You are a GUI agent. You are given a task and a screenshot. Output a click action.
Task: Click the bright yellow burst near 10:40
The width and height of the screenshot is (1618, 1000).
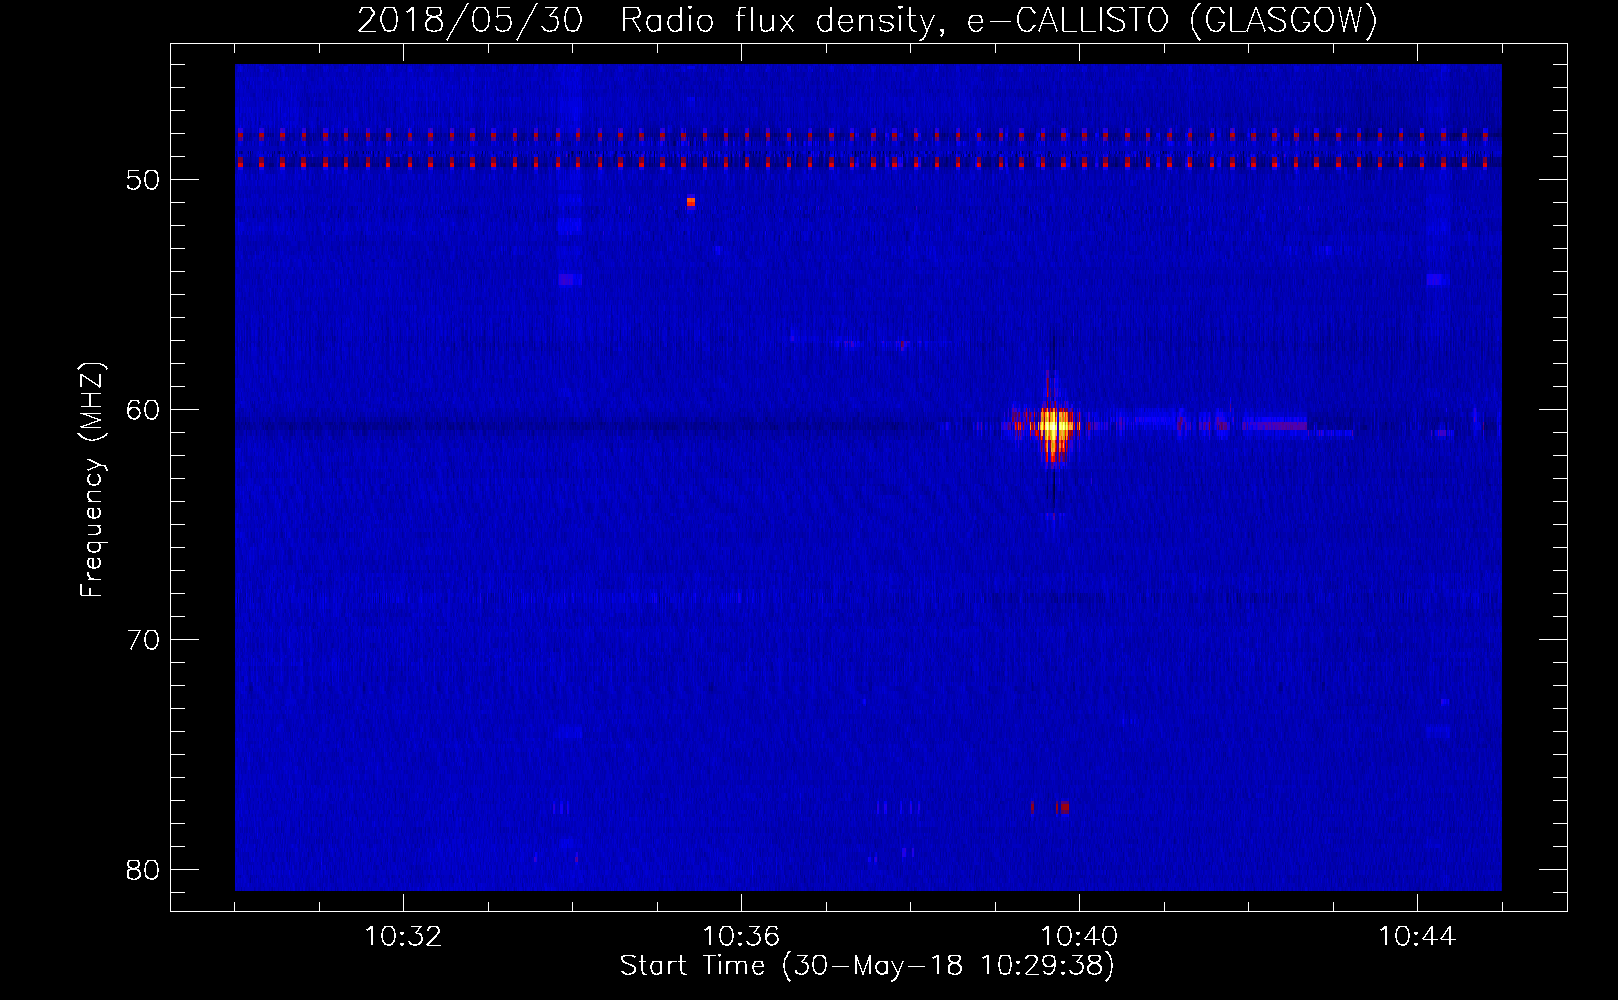pyautogui.click(x=1053, y=425)
